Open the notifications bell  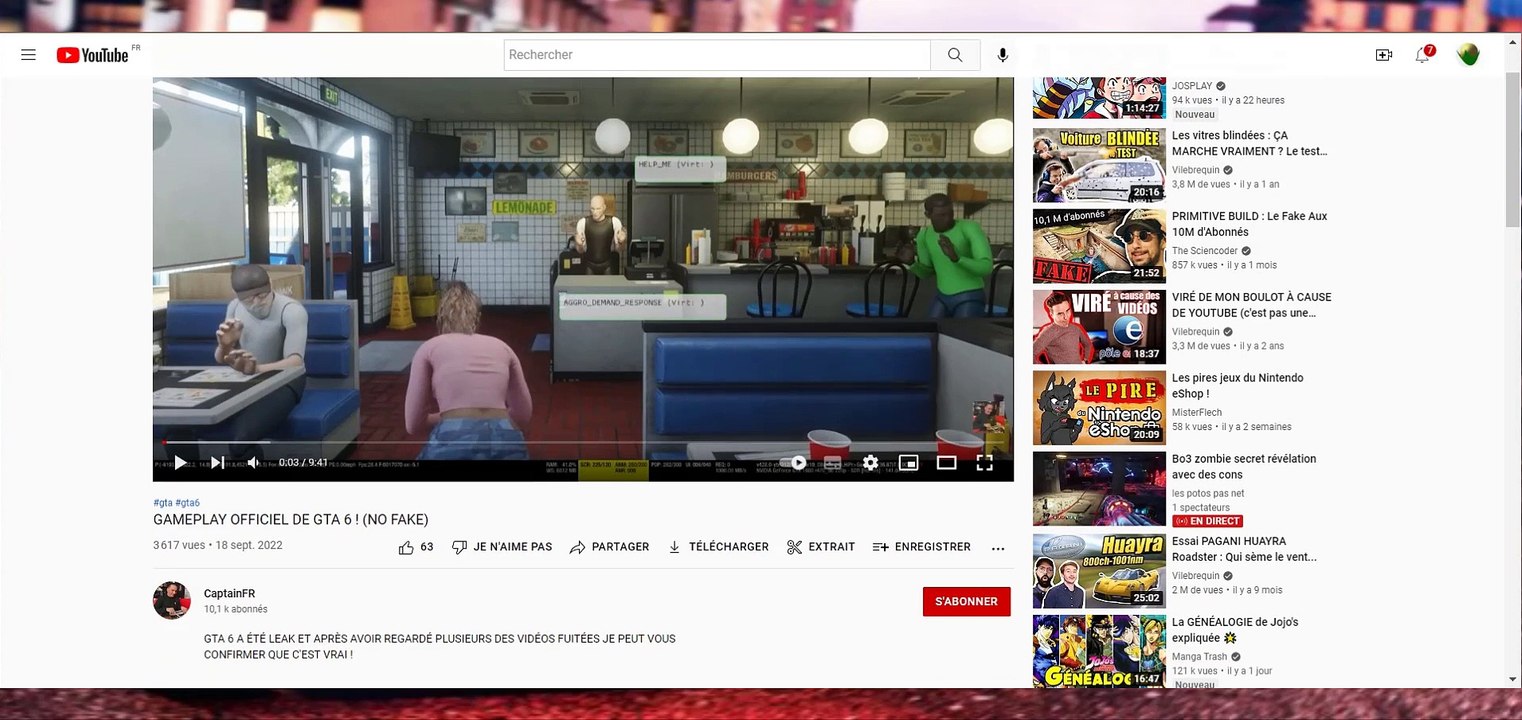(1422, 55)
